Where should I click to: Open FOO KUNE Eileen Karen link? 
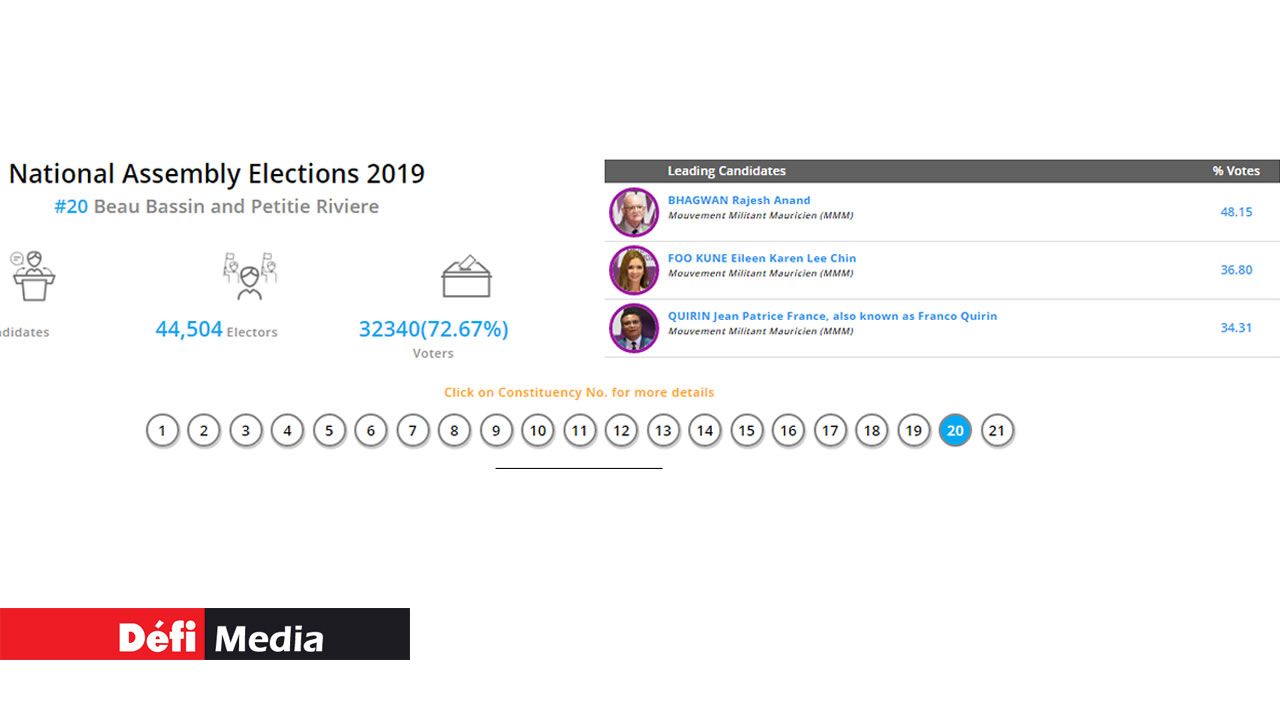point(762,258)
